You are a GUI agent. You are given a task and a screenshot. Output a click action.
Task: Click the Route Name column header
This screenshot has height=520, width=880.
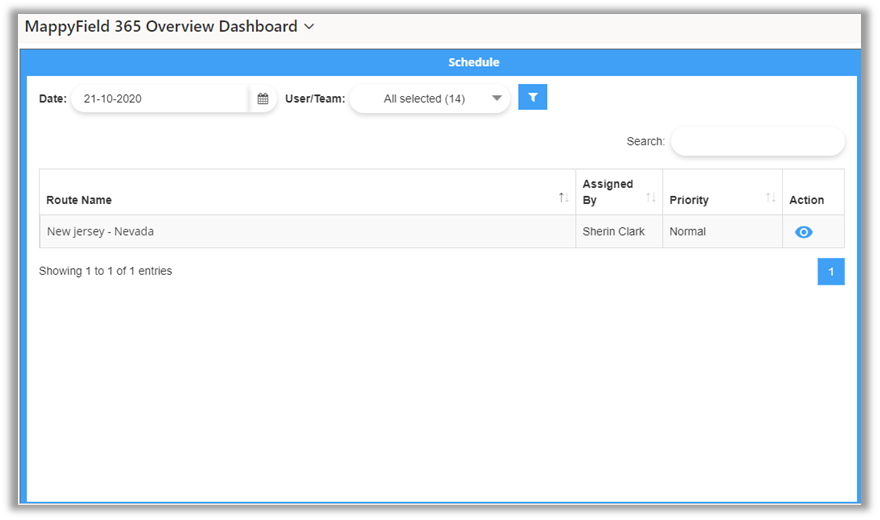click(x=80, y=200)
